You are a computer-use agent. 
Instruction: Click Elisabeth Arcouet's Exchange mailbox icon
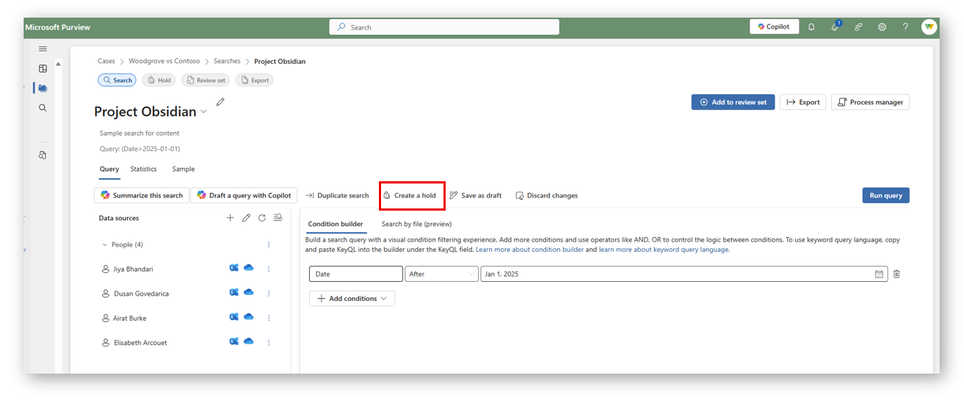(x=234, y=342)
